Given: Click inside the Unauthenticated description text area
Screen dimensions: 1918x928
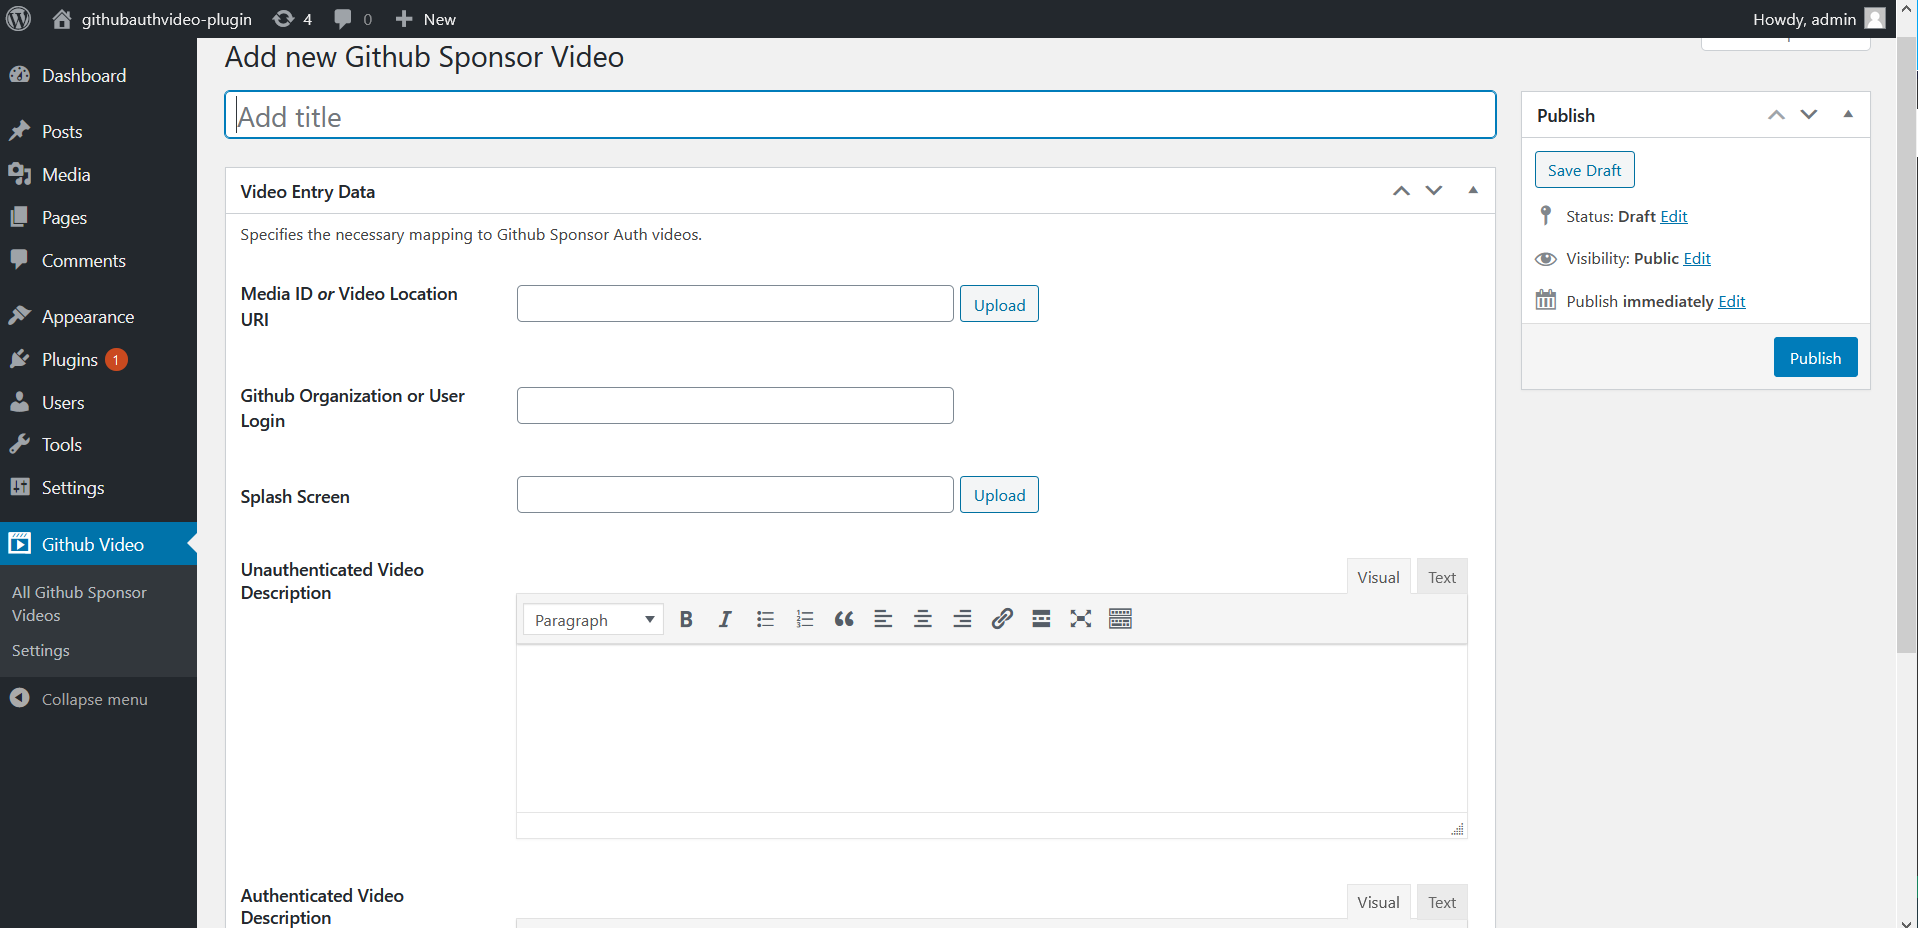Looking at the screenshot, I should click(991, 729).
